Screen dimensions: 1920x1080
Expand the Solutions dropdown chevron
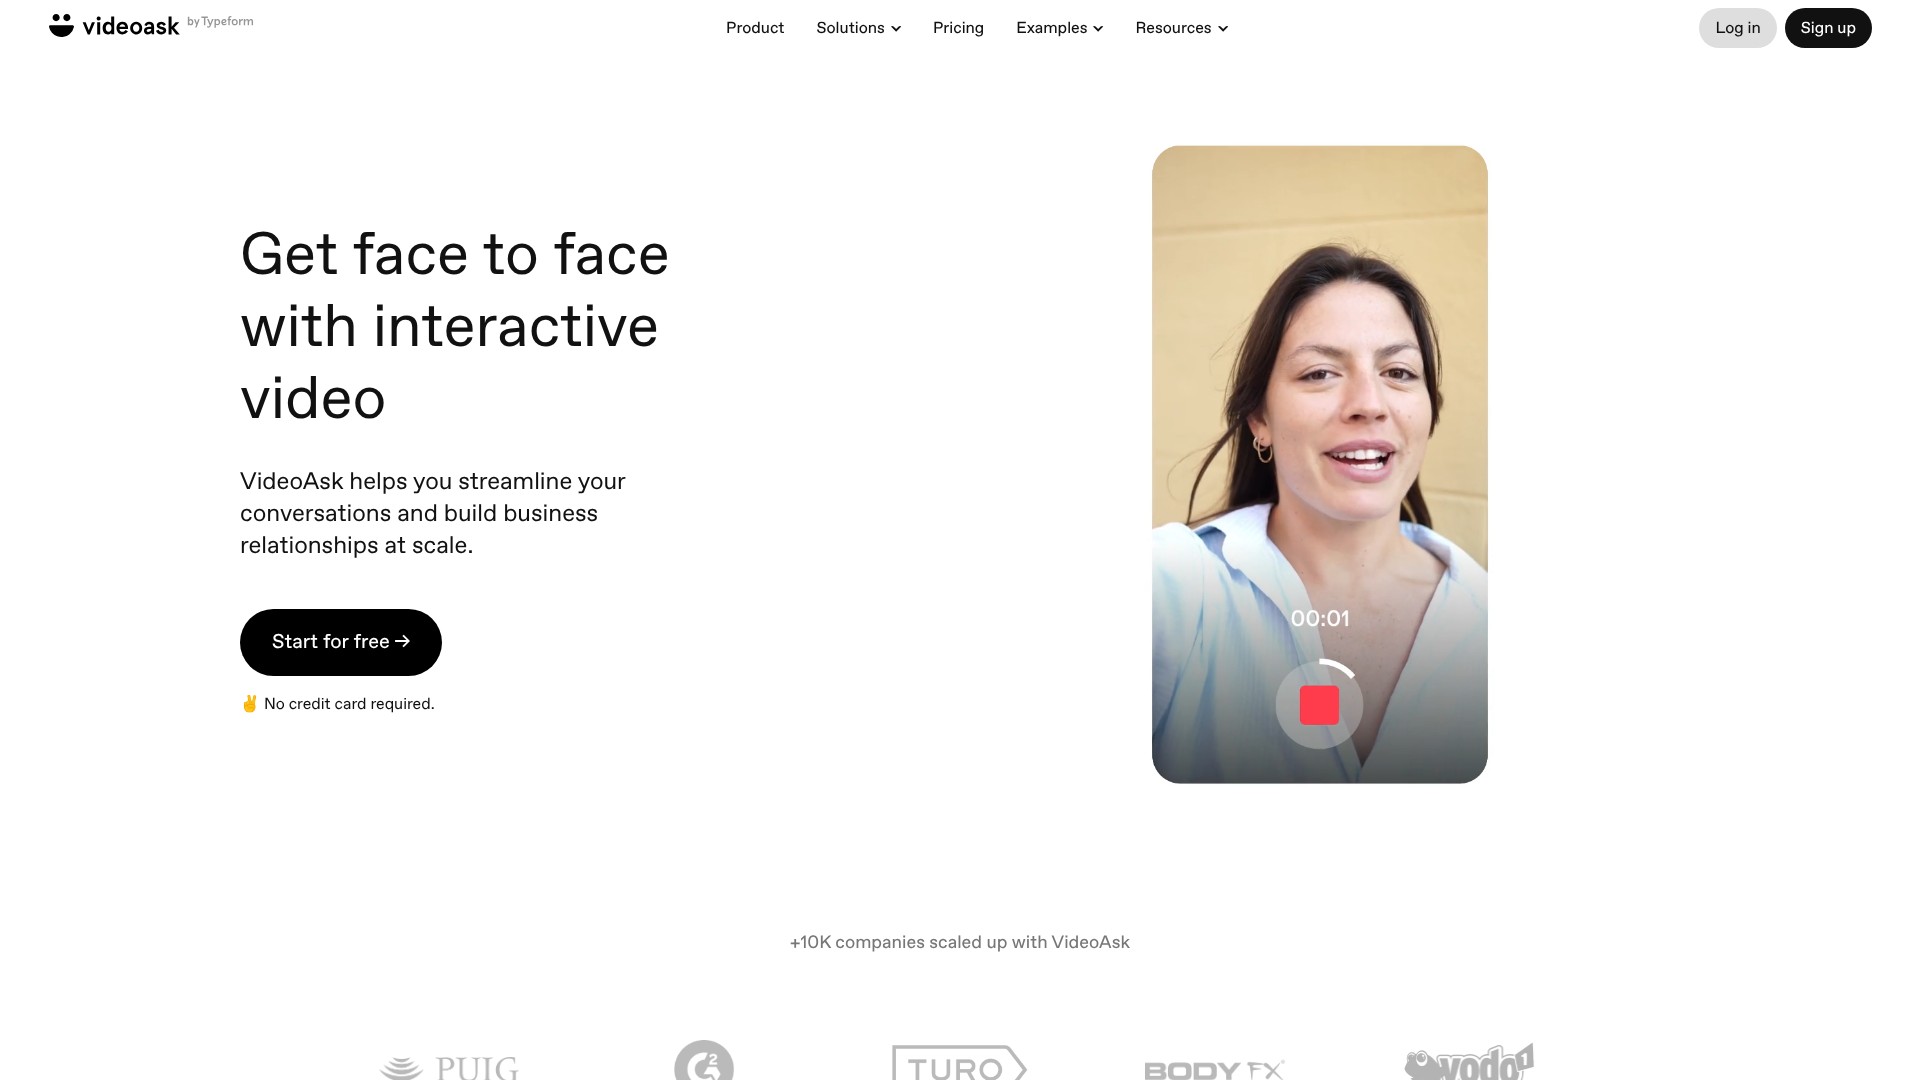pyautogui.click(x=896, y=28)
